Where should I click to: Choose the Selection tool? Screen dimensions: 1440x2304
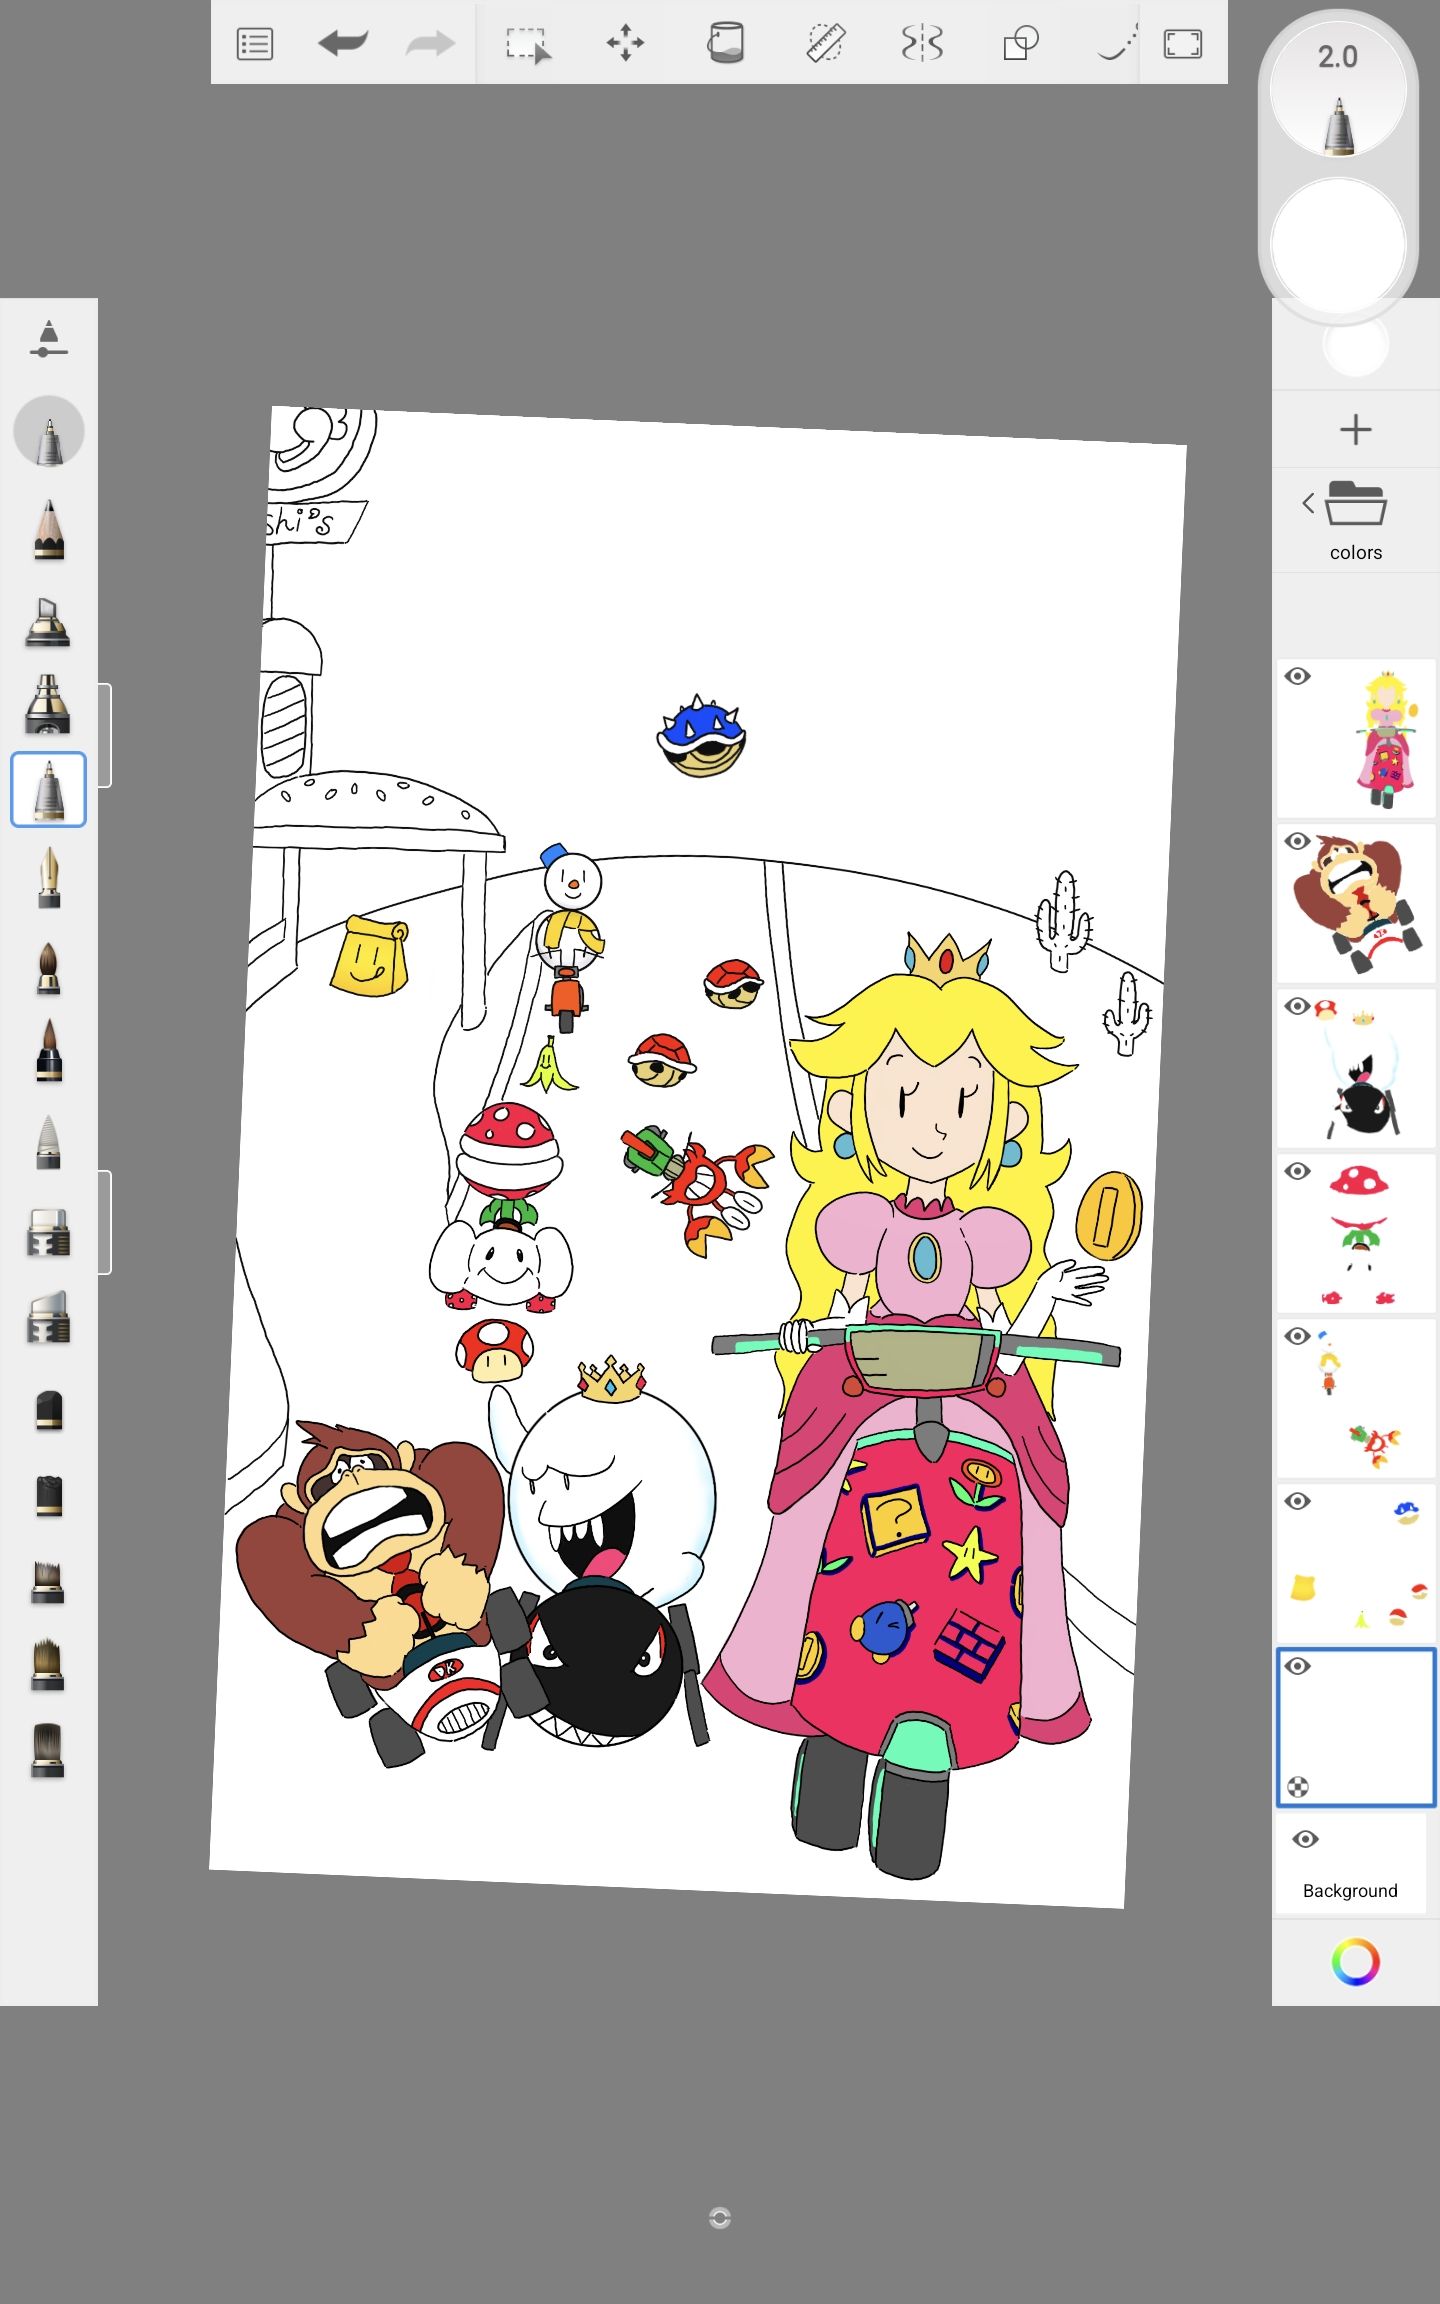(527, 45)
